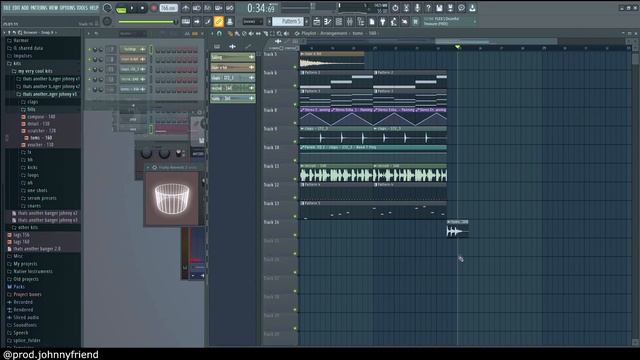Toggle mute light on Track 11
The image size is (640, 360).
[295, 179]
